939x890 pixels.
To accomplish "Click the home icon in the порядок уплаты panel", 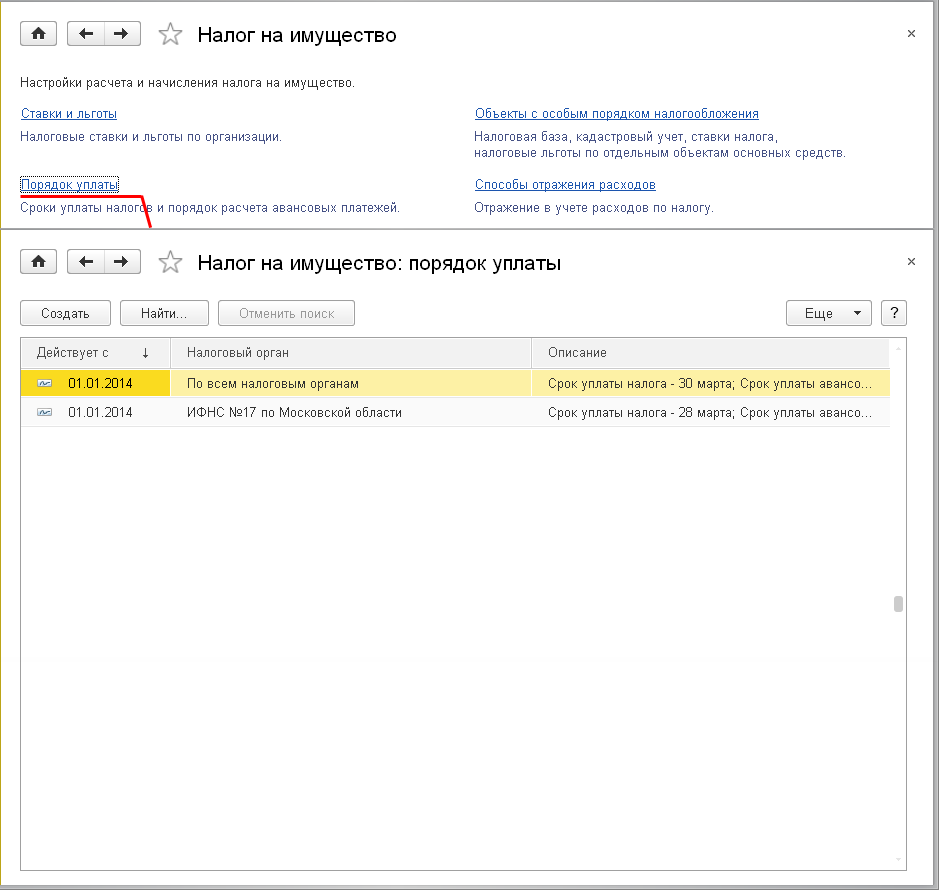I will [39, 262].
